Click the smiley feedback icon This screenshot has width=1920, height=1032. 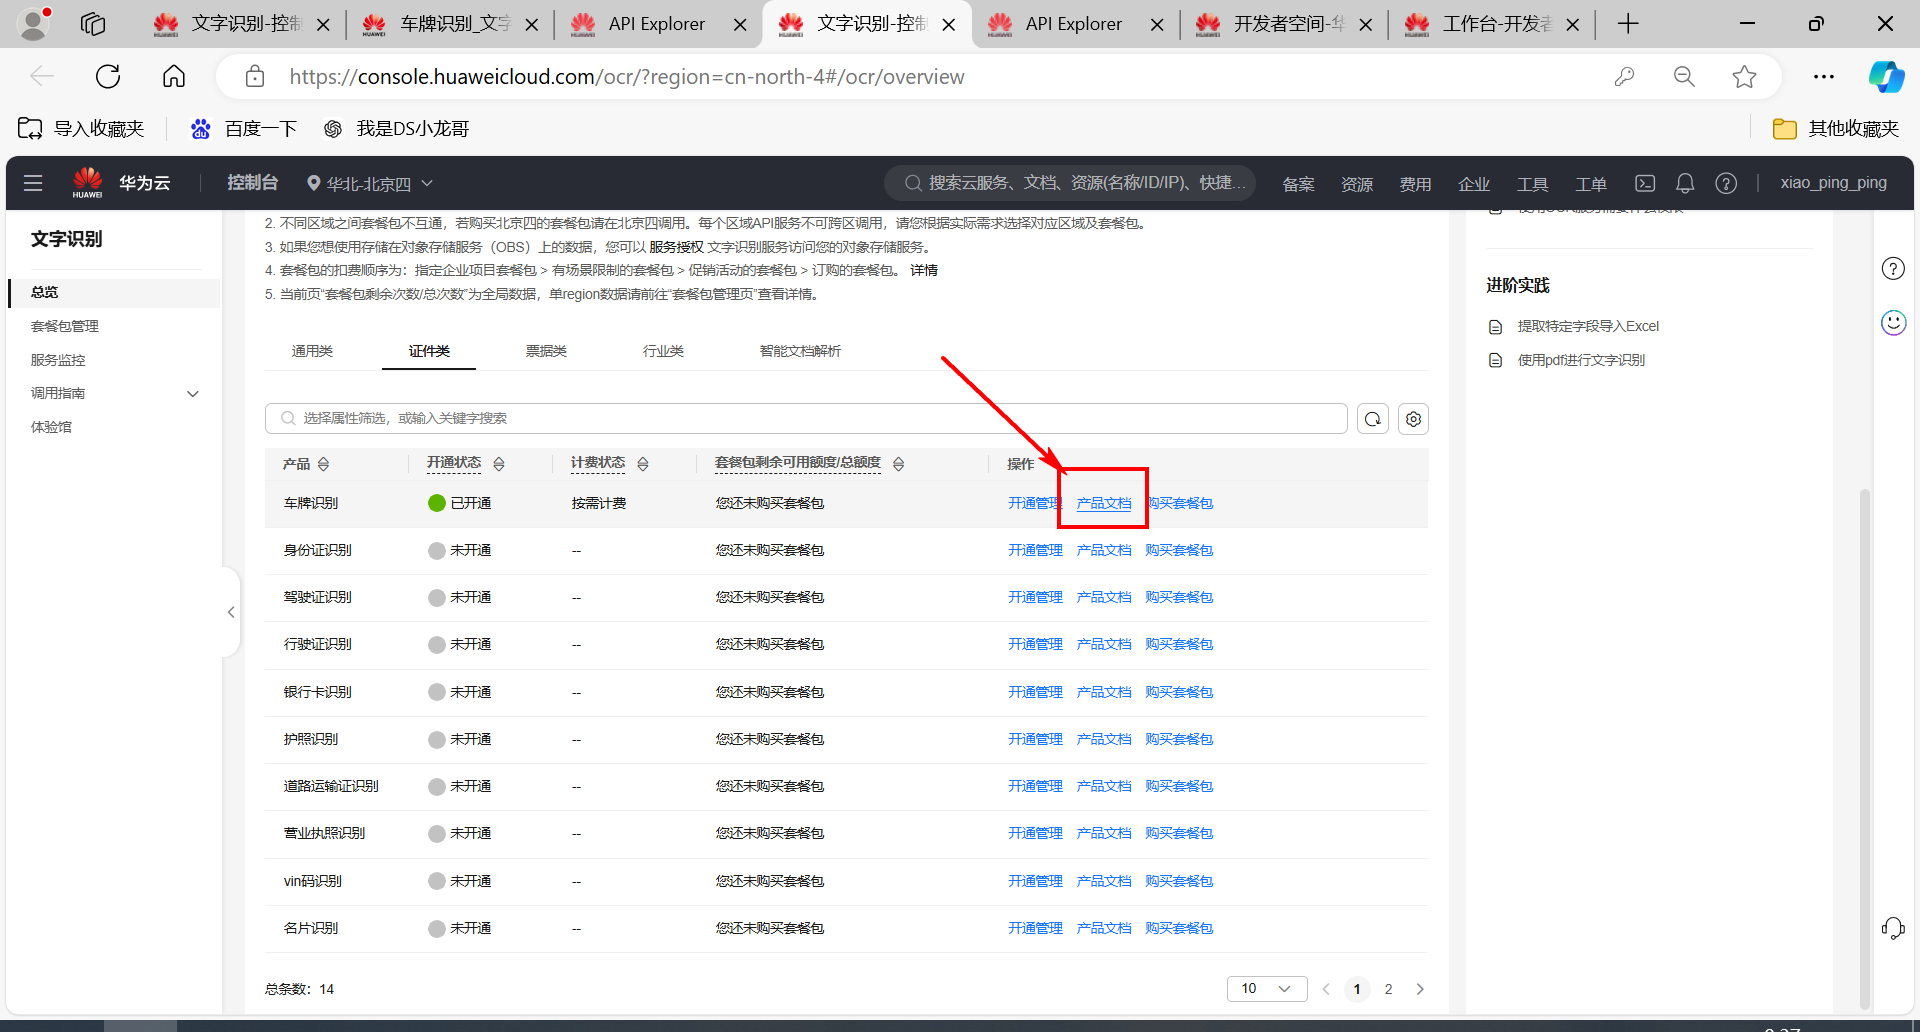pyautogui.click(x=1893, y=322)
